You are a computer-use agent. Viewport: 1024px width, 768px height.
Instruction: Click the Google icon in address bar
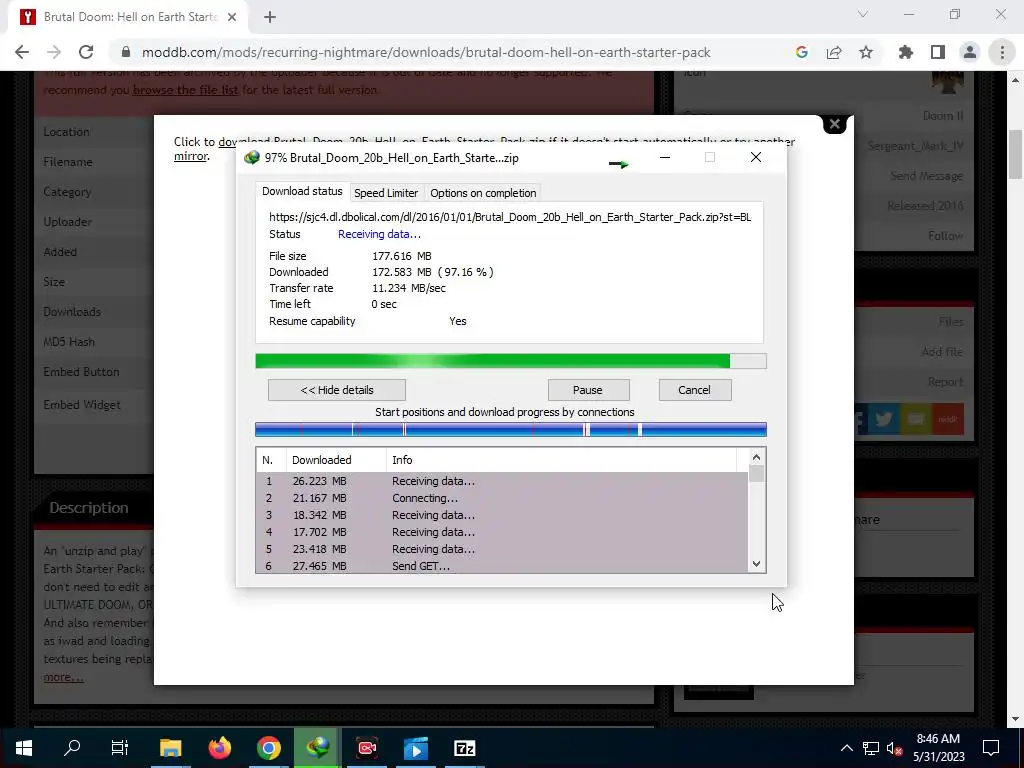point(801,52)
